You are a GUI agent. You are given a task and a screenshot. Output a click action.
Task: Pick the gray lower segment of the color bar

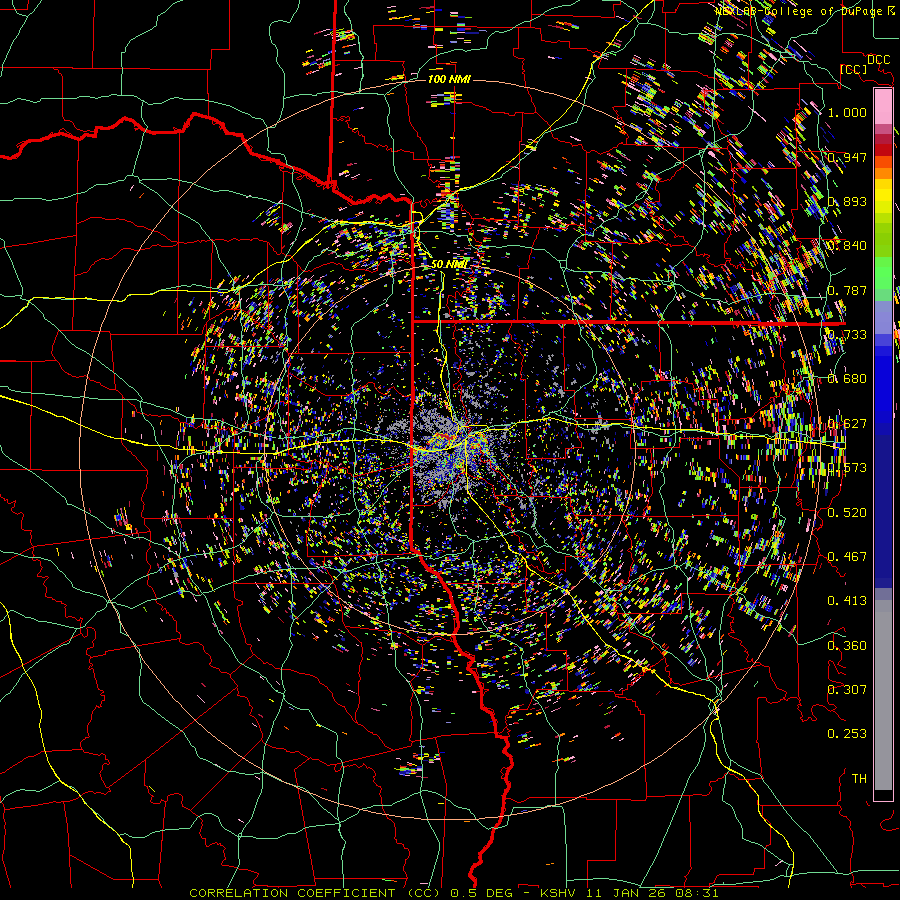point(883,695)
